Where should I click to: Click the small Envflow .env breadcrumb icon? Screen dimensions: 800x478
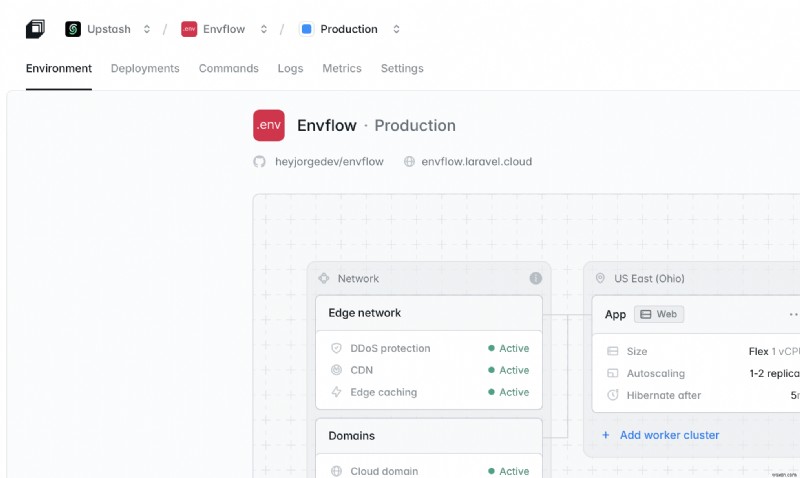(x=189, y=29)
